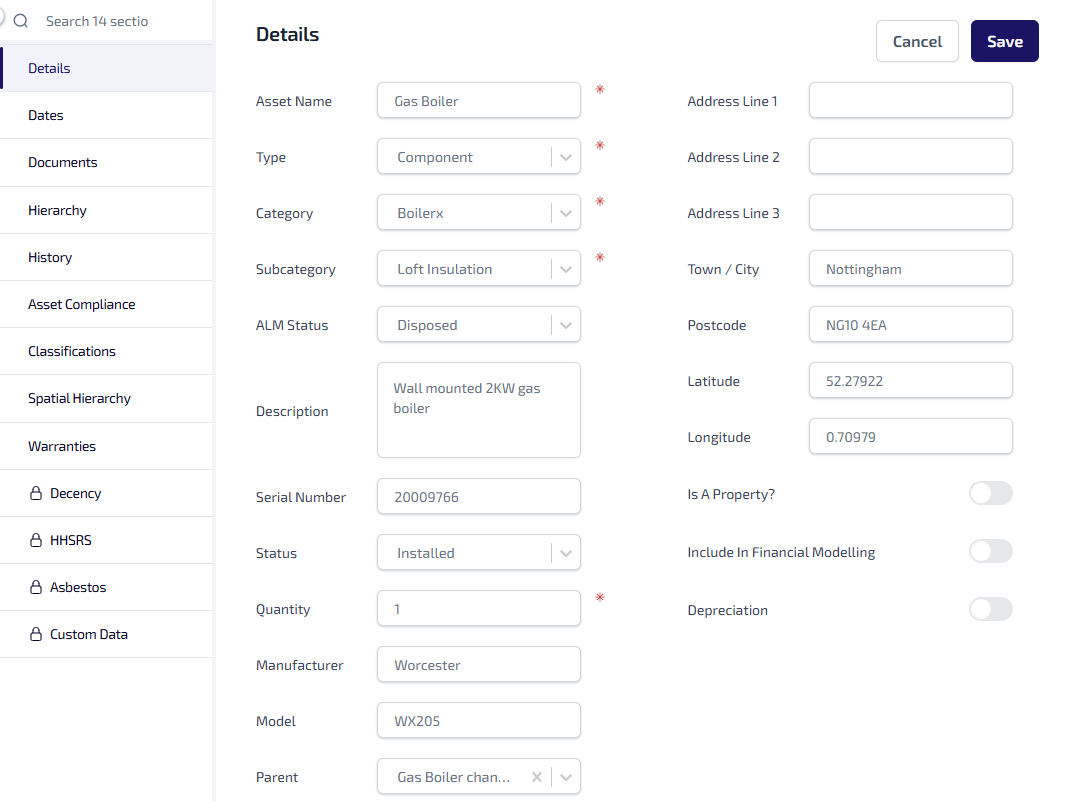The width and height of the screenshot is (1079, 810).
Task: Open the Category dropdown chevron
Action: 566,213
